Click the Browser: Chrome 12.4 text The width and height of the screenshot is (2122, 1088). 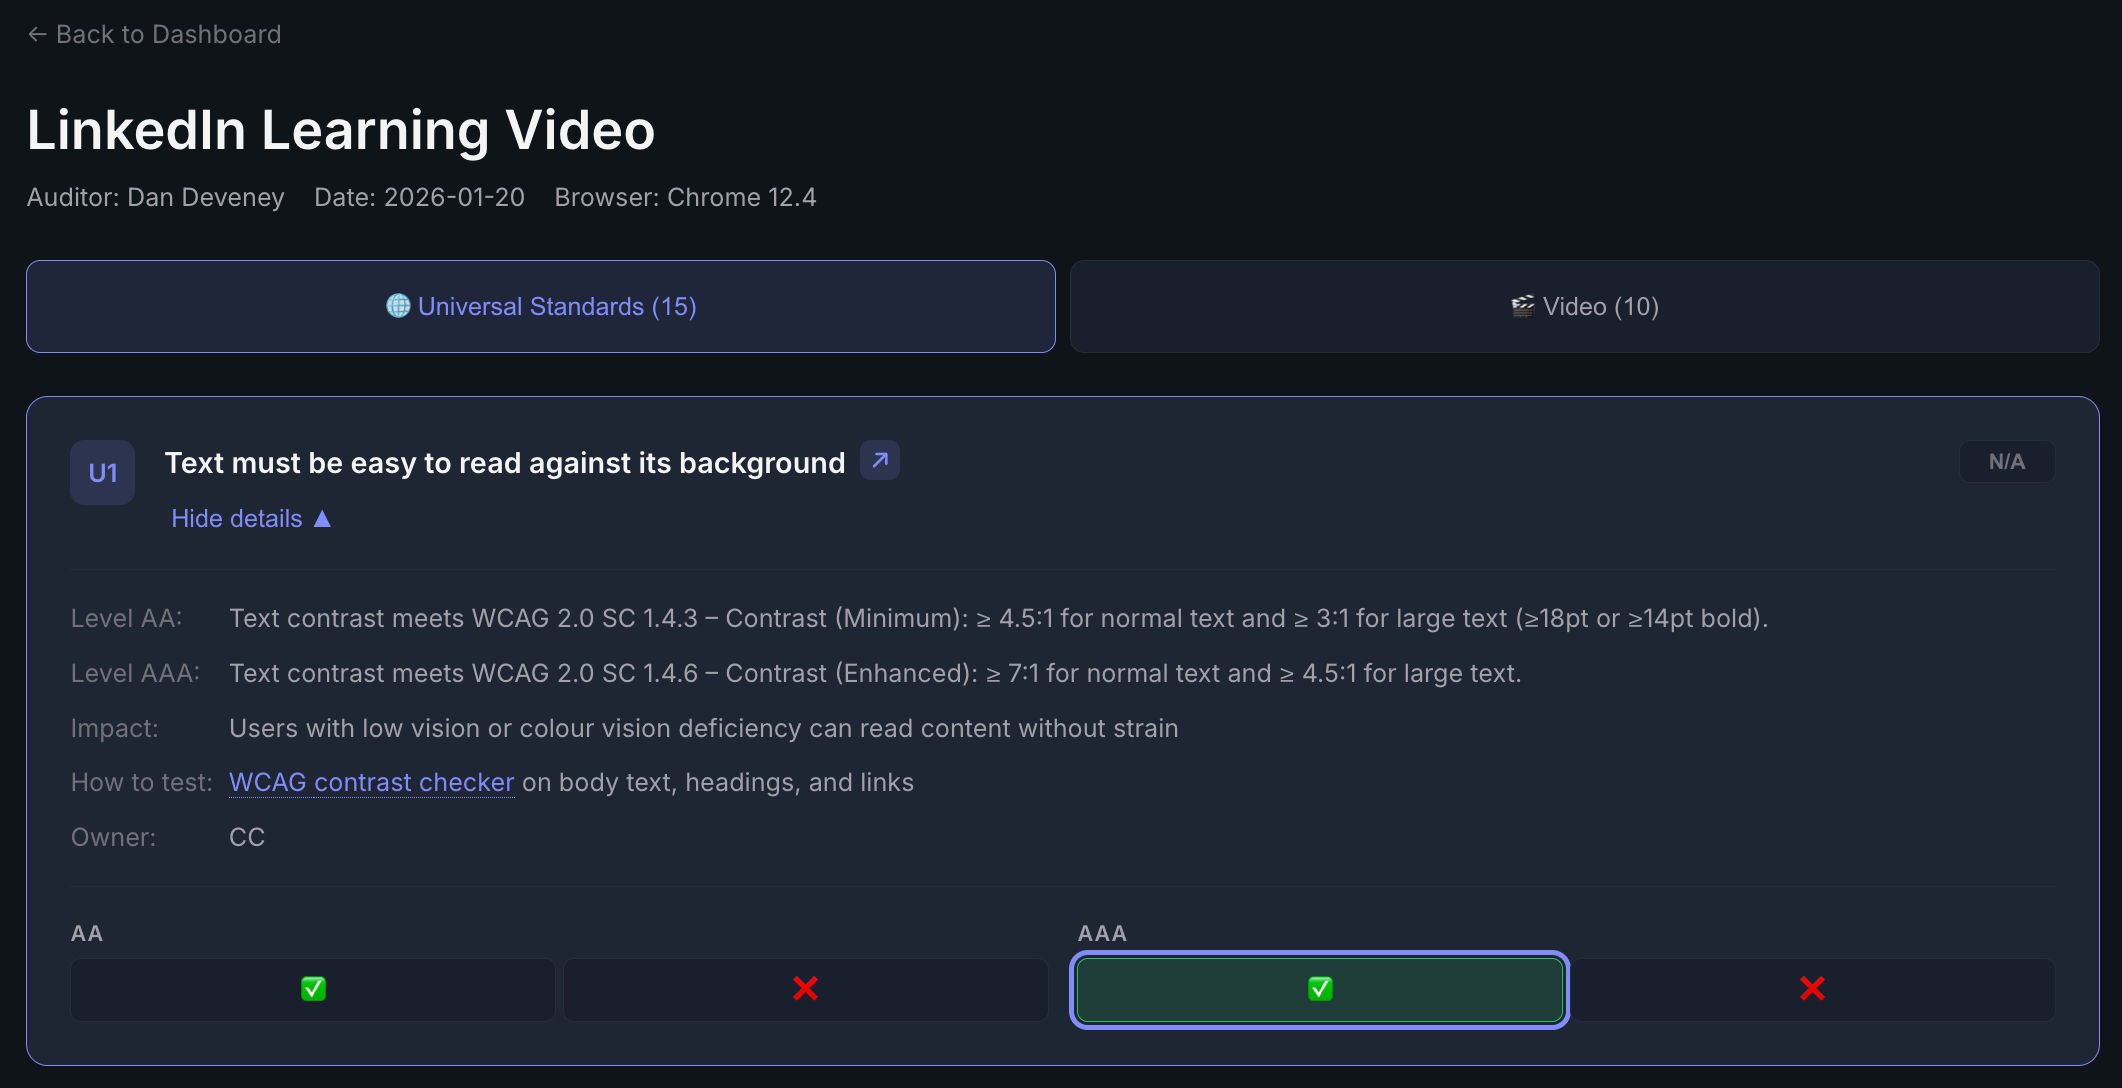(686, 198)
